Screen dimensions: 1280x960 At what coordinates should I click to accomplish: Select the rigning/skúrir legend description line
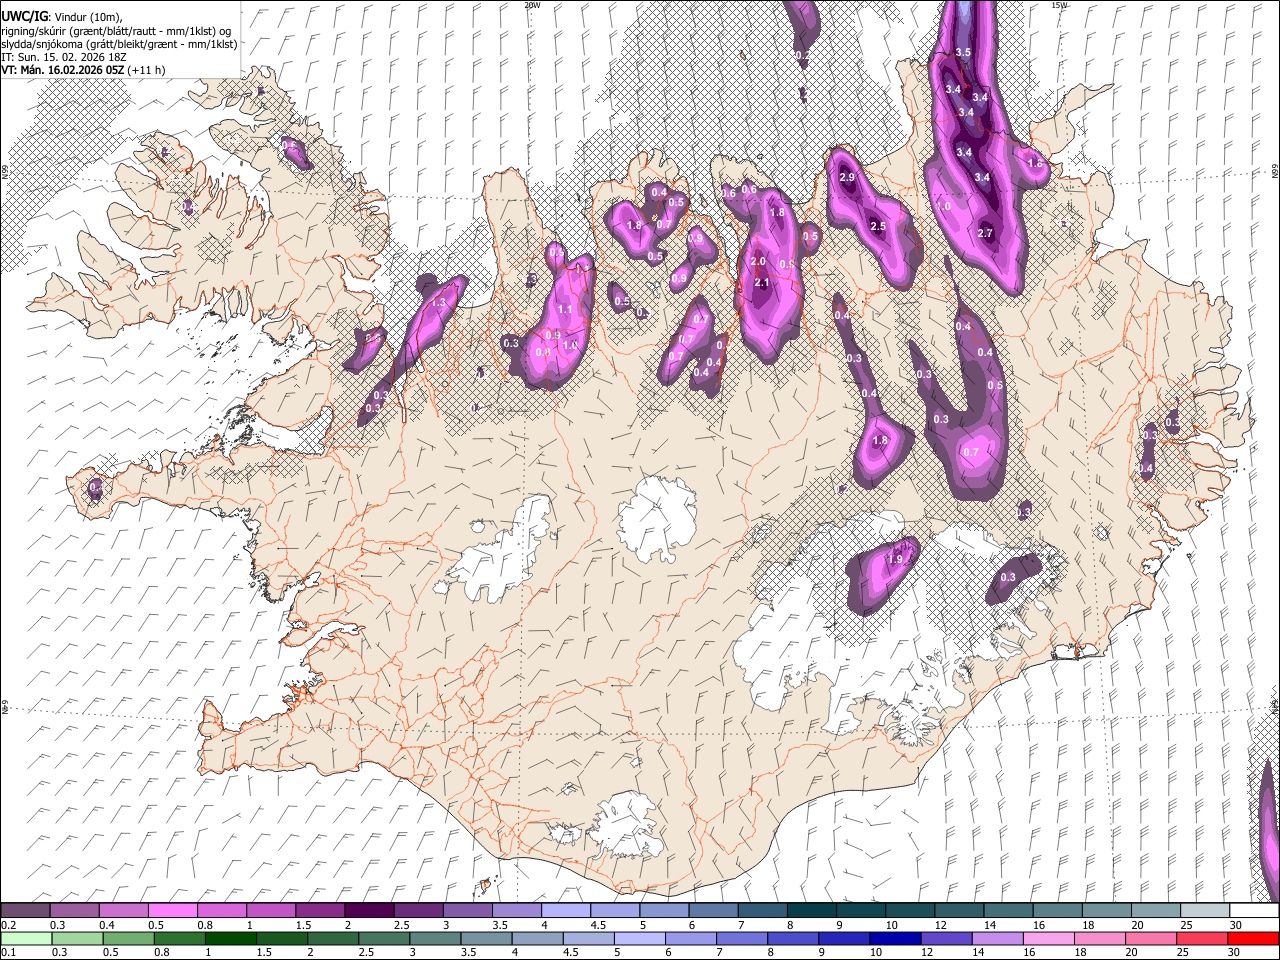pyautogui.click(x=116, y=31)
